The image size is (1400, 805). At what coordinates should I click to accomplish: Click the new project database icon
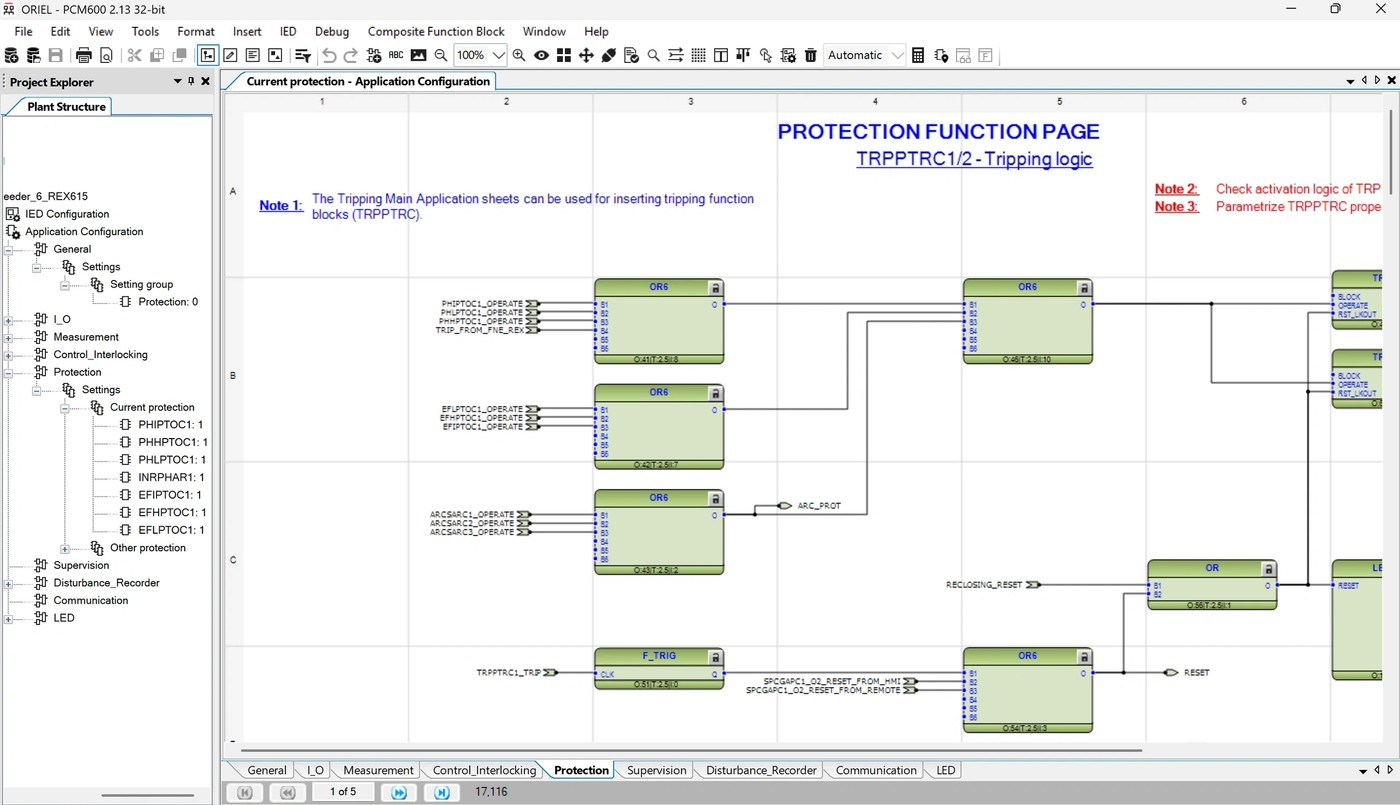pyautogui.click(x=12, y=55)
